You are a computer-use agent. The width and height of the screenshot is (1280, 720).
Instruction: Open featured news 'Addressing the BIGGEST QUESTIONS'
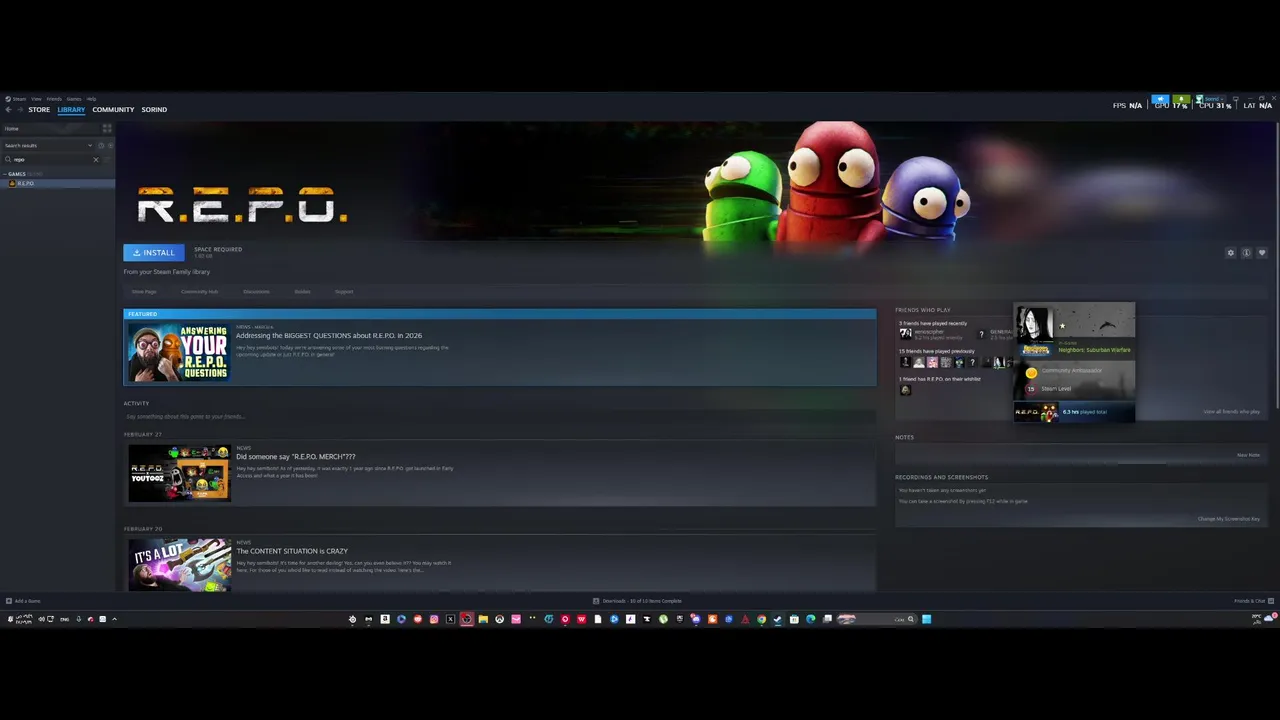point(329,336)
